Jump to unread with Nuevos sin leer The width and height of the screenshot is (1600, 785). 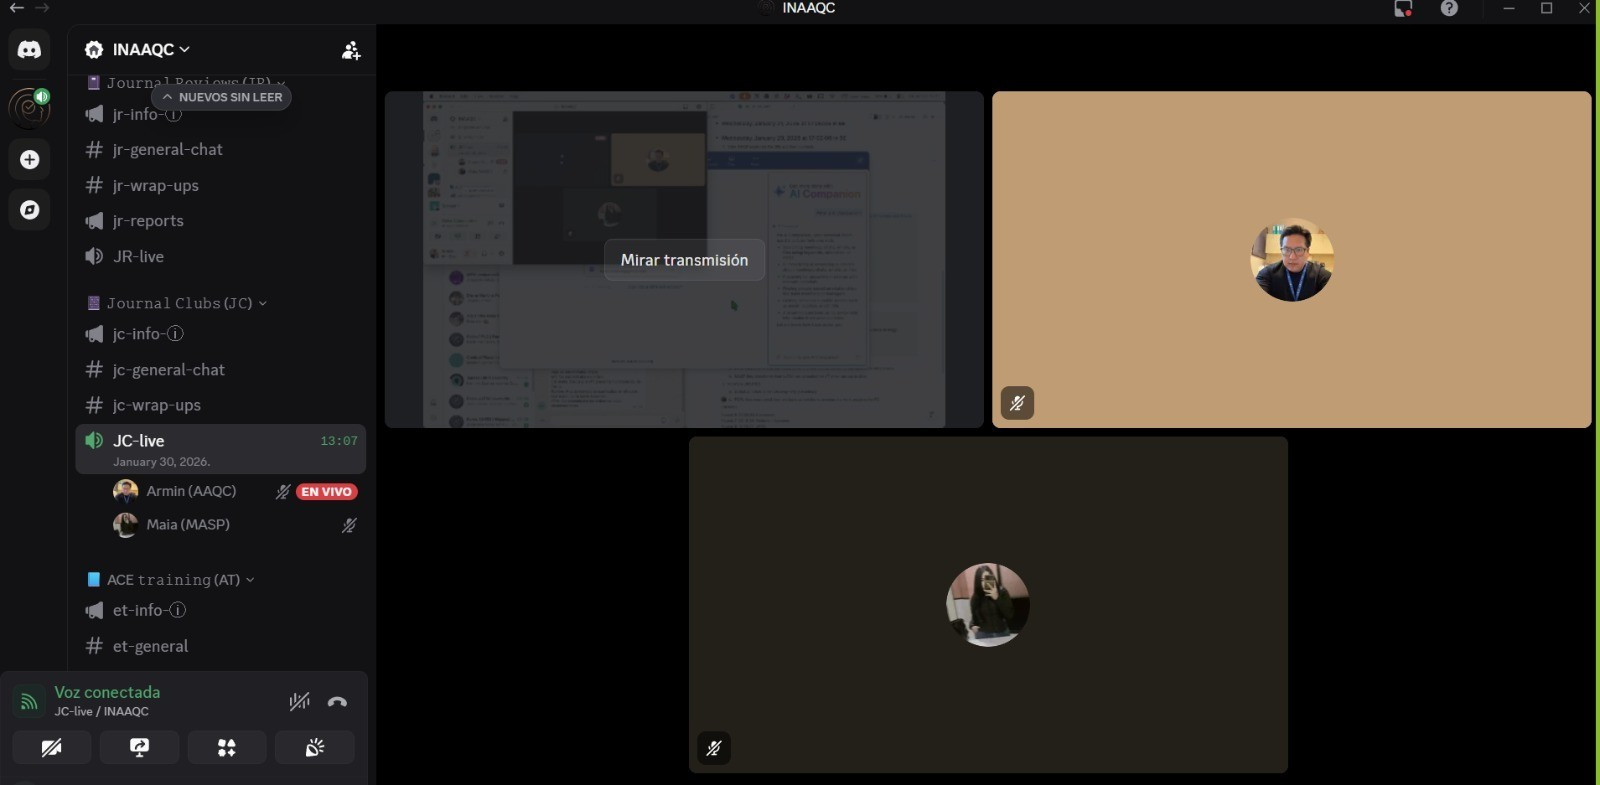[x=222, y=97]
